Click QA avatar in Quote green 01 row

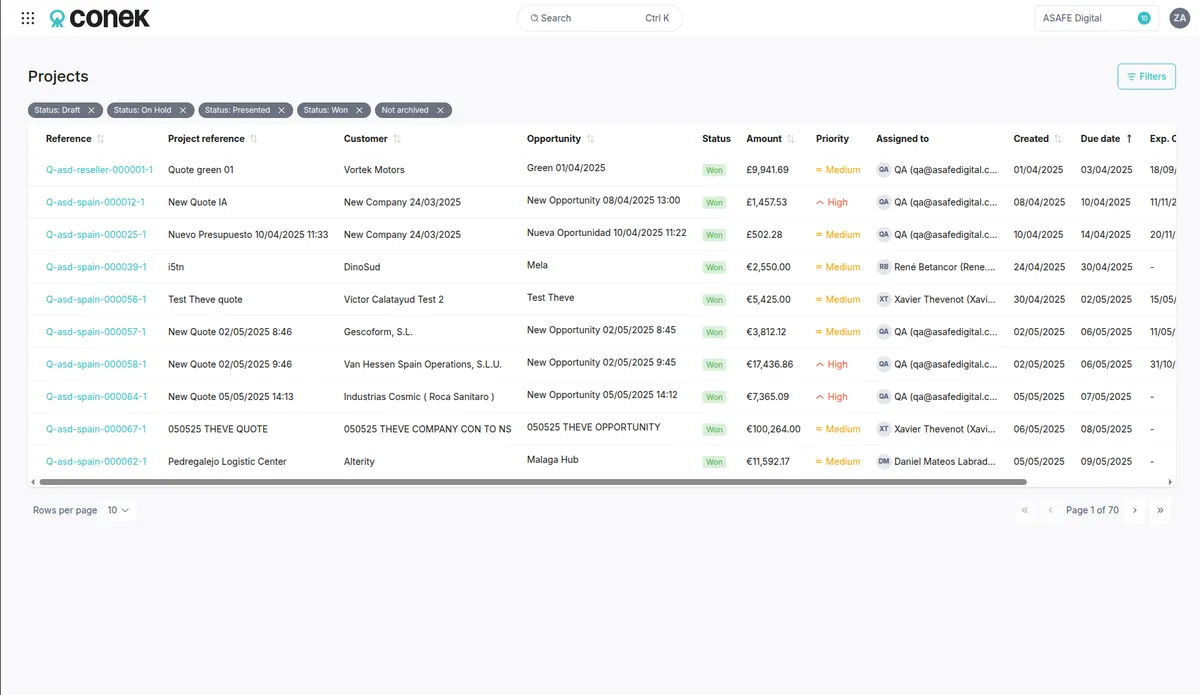click(883, 170)
